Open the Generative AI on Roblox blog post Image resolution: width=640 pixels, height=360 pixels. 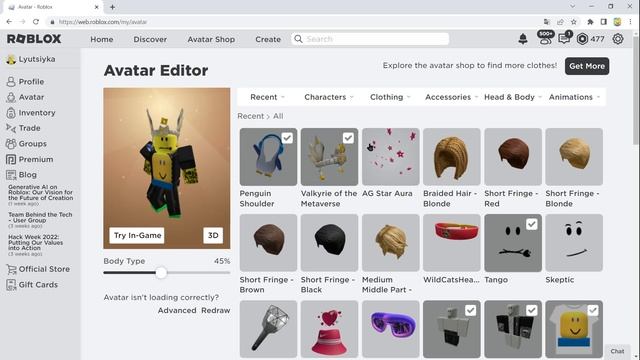[40, 192]
